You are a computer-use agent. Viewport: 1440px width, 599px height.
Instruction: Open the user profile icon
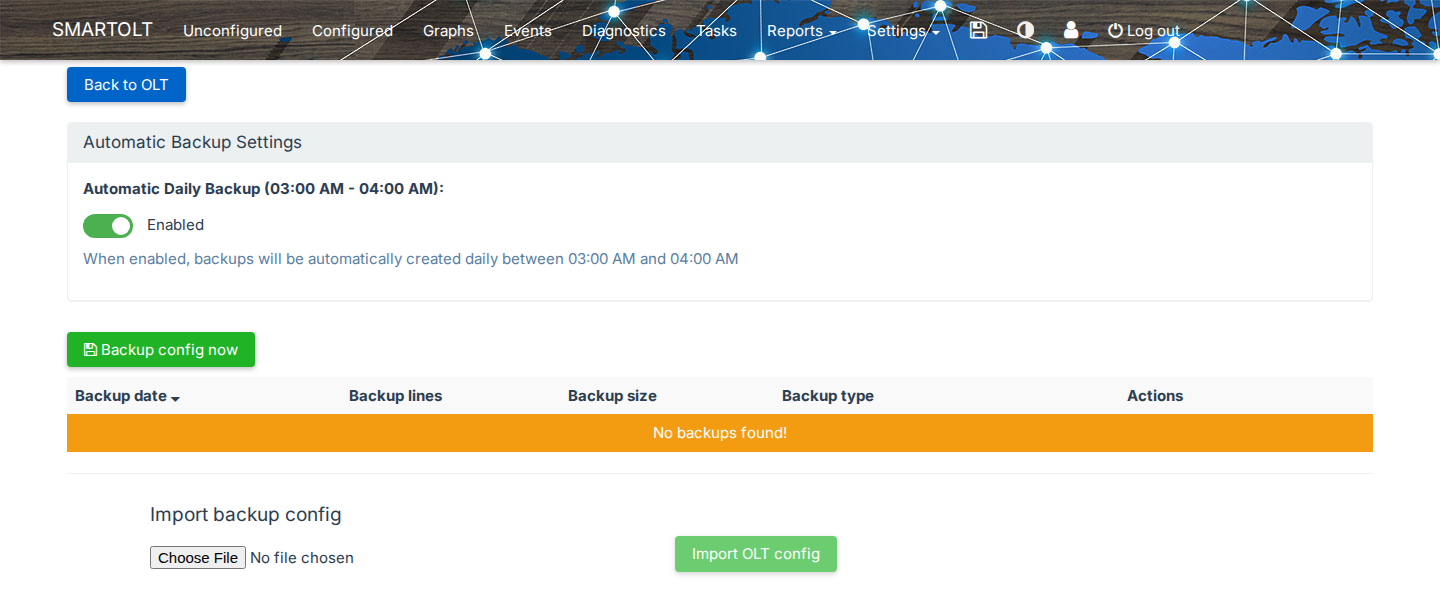click(x=1071, y=30)
